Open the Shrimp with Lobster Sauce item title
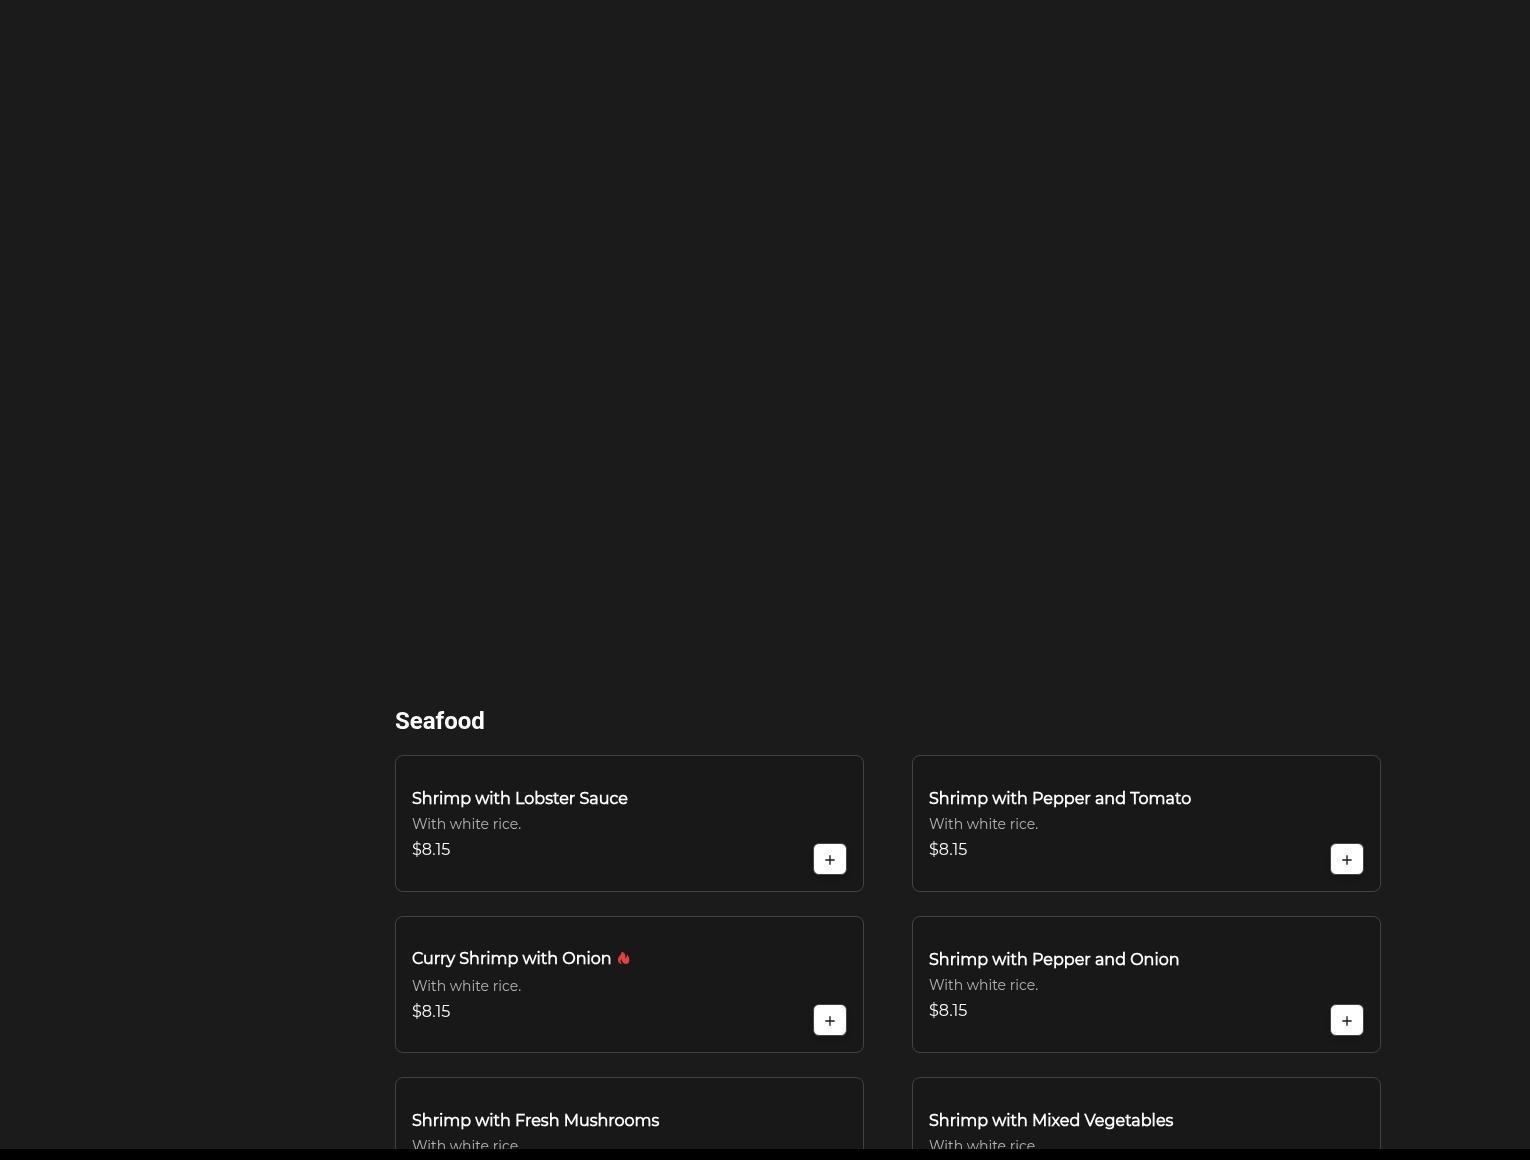This screenshot has height=1160, width=1530. pyautogui.click(x=520, y=798)
